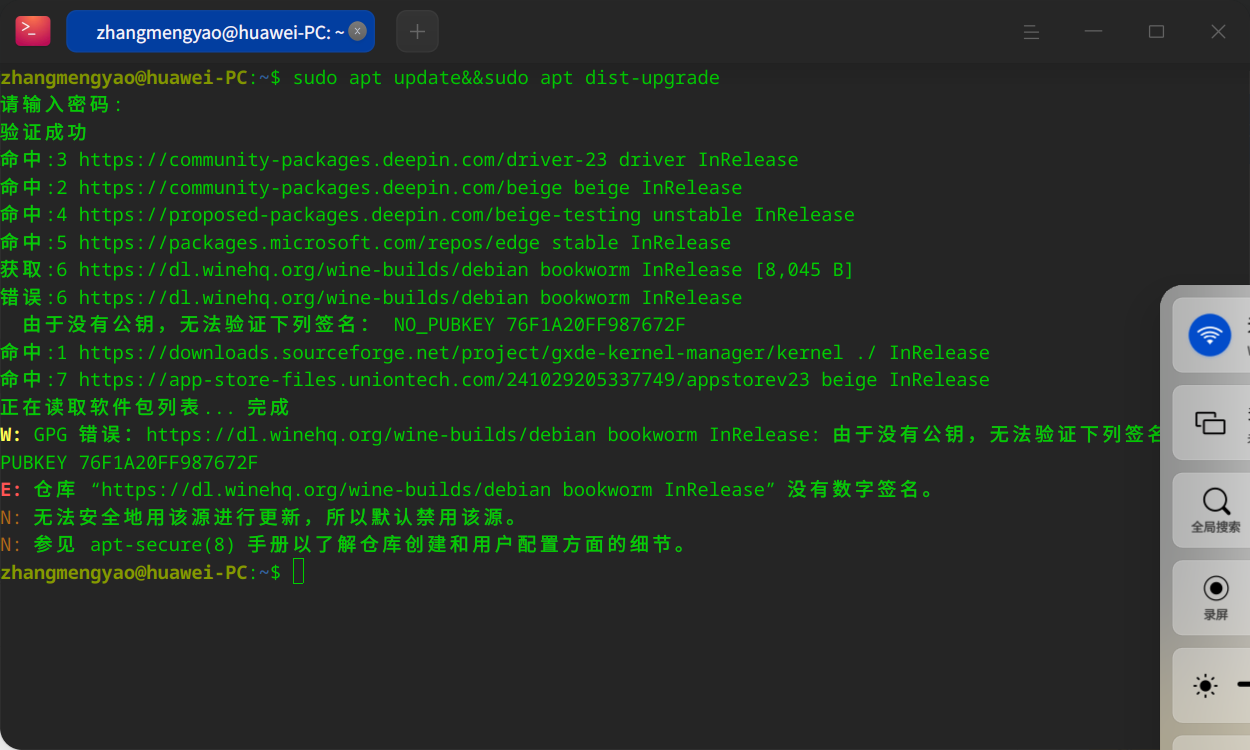Click the brightness sun icon
1250x750 pixels.
pos(1205,686)
